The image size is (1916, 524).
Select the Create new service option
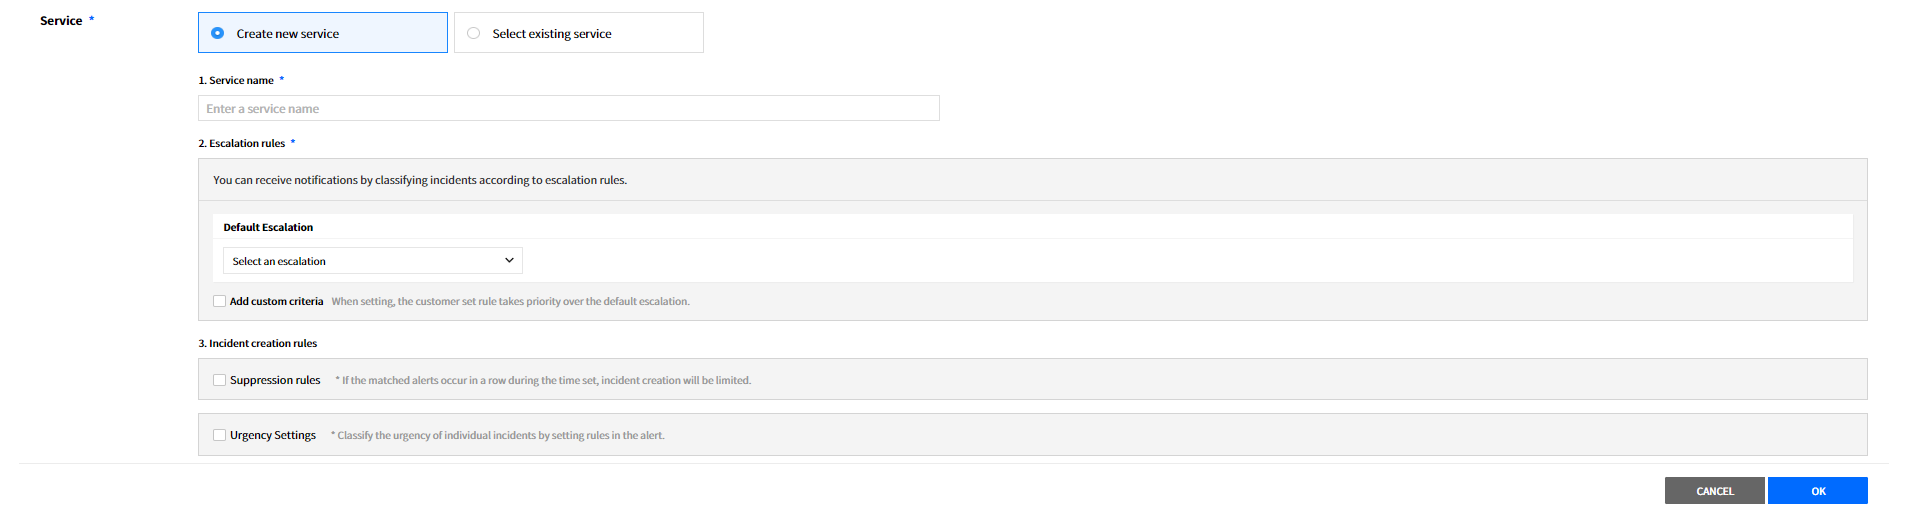pos(218,33)
